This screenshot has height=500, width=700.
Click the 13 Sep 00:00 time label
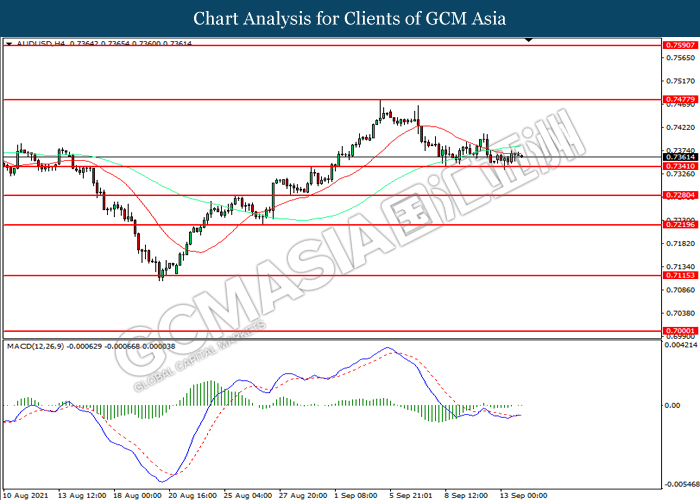pyautogui.click(x=524, y=496)
